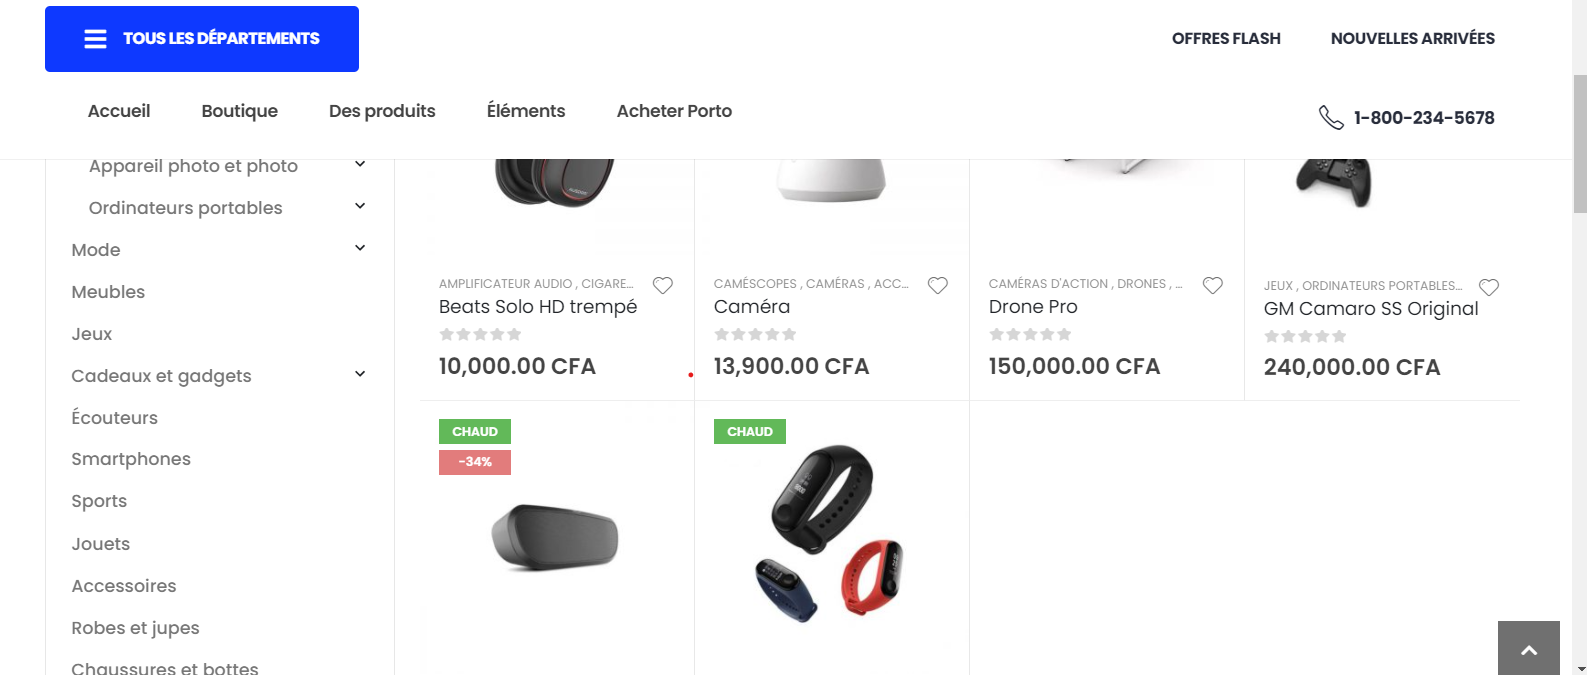The width and height of the screenshot is (1587, 675).
Task: Click the OFFRES FLASH link
Action: click(x=1226, y=39)
